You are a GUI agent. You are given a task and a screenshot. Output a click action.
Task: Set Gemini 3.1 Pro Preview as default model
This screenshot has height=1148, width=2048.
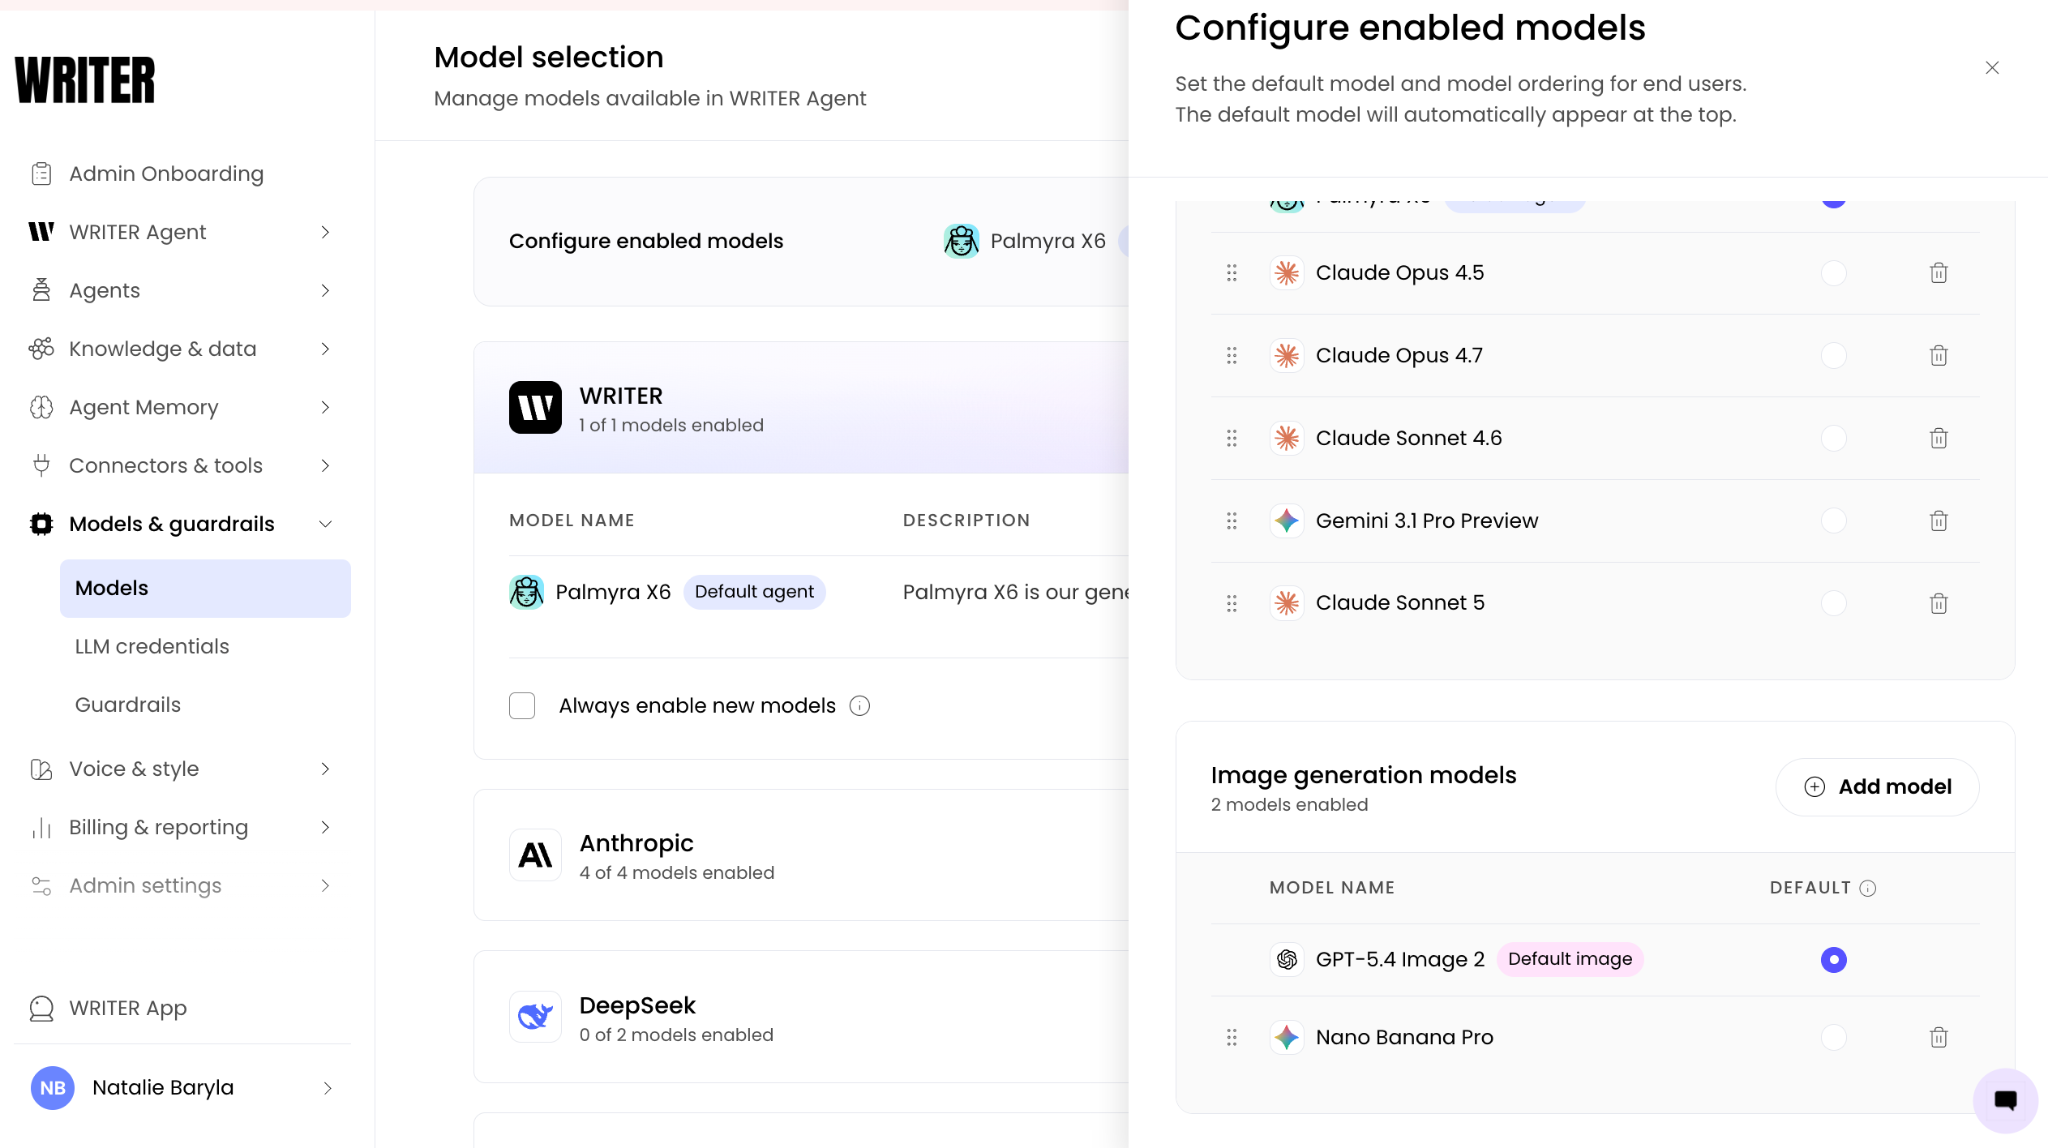point(1833,521)
